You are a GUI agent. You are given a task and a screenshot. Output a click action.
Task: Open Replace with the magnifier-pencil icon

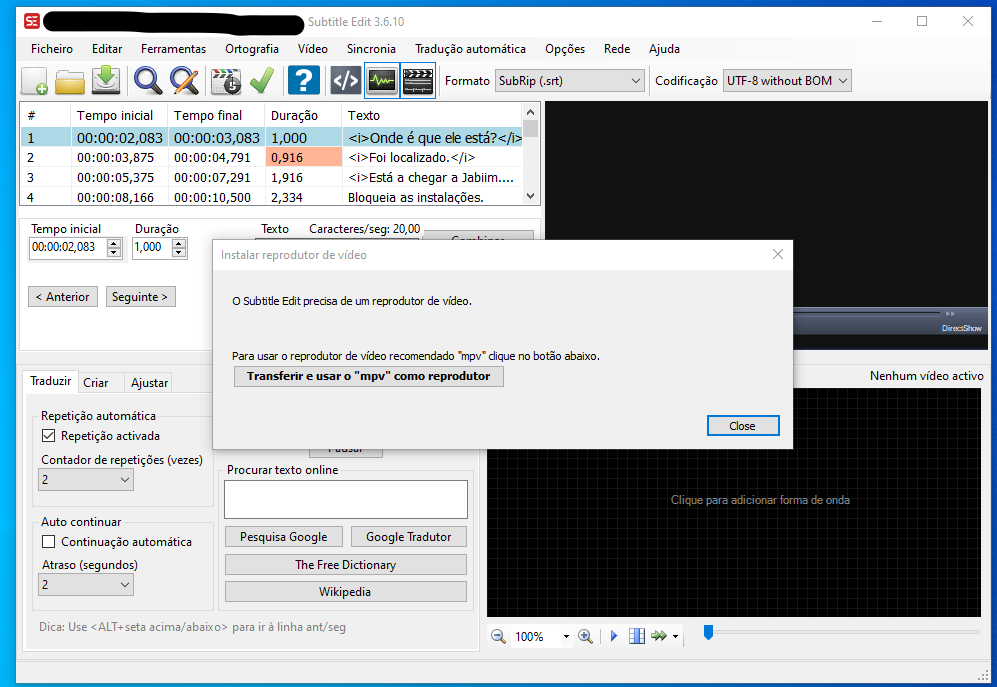tap(184, 81)
